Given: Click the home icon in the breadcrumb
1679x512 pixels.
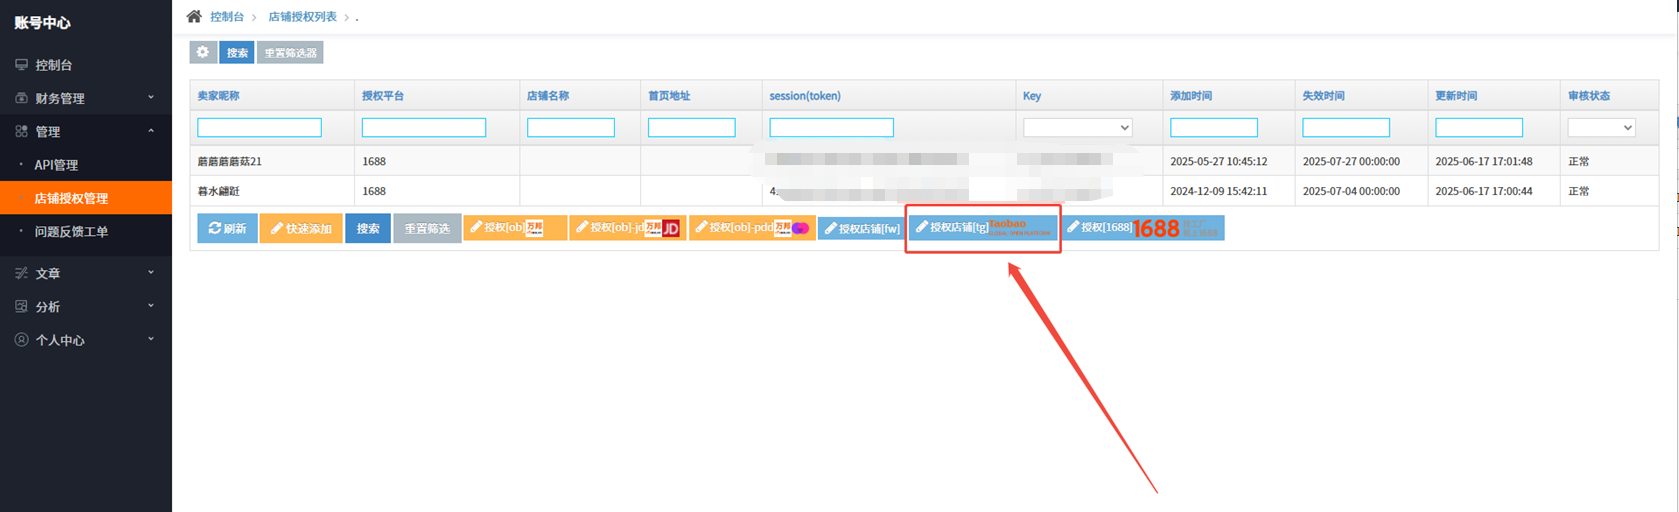Looking at the screenshot, I should click(194, 16).
